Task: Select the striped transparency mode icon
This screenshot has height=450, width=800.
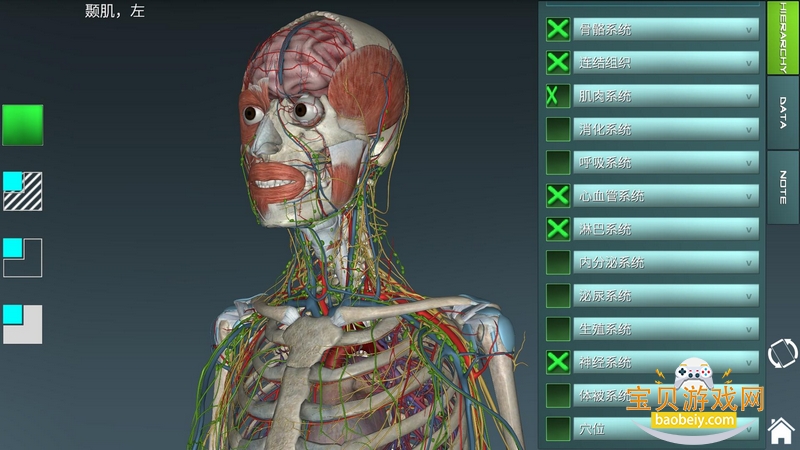Action: click(22, 191)
